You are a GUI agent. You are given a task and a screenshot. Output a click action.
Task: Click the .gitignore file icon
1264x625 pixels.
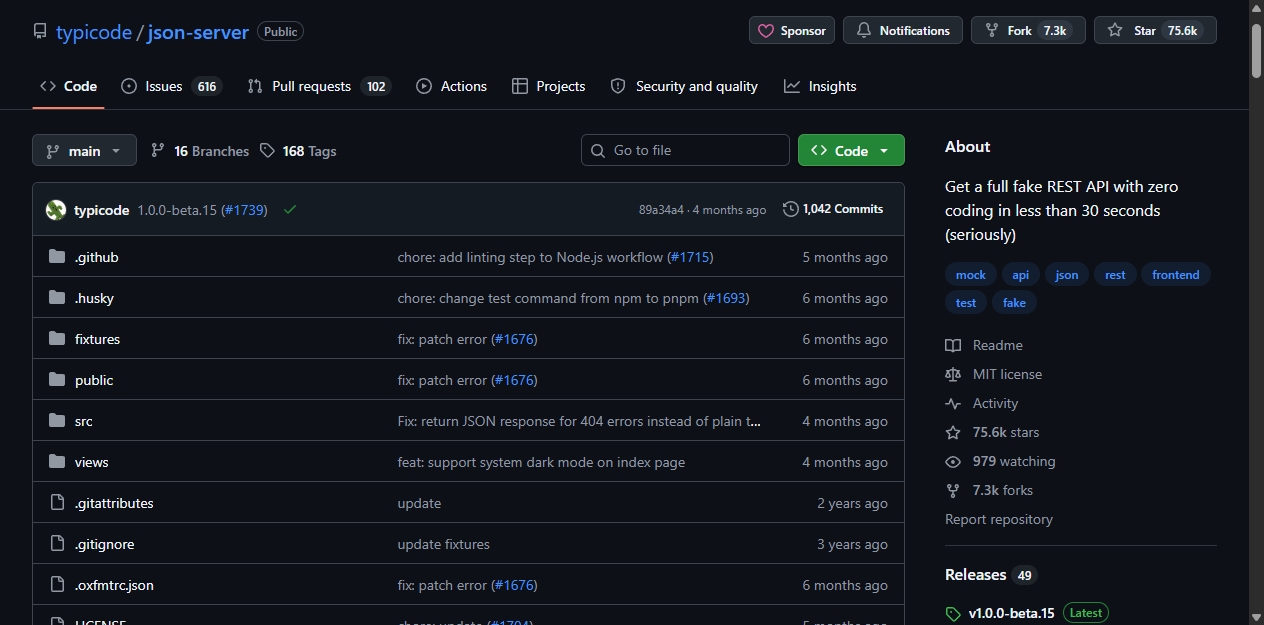click(57, 544)
